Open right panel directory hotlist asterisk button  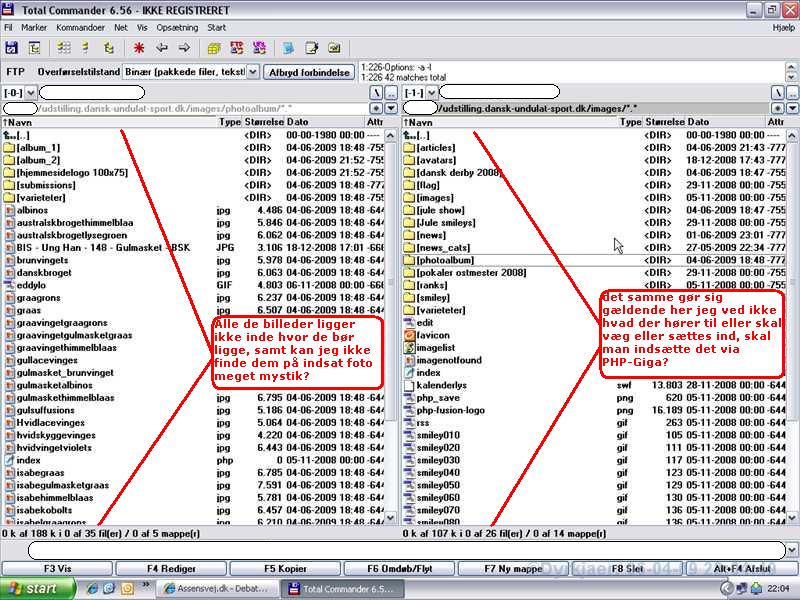pyautogui.click(x=777, y=108)
